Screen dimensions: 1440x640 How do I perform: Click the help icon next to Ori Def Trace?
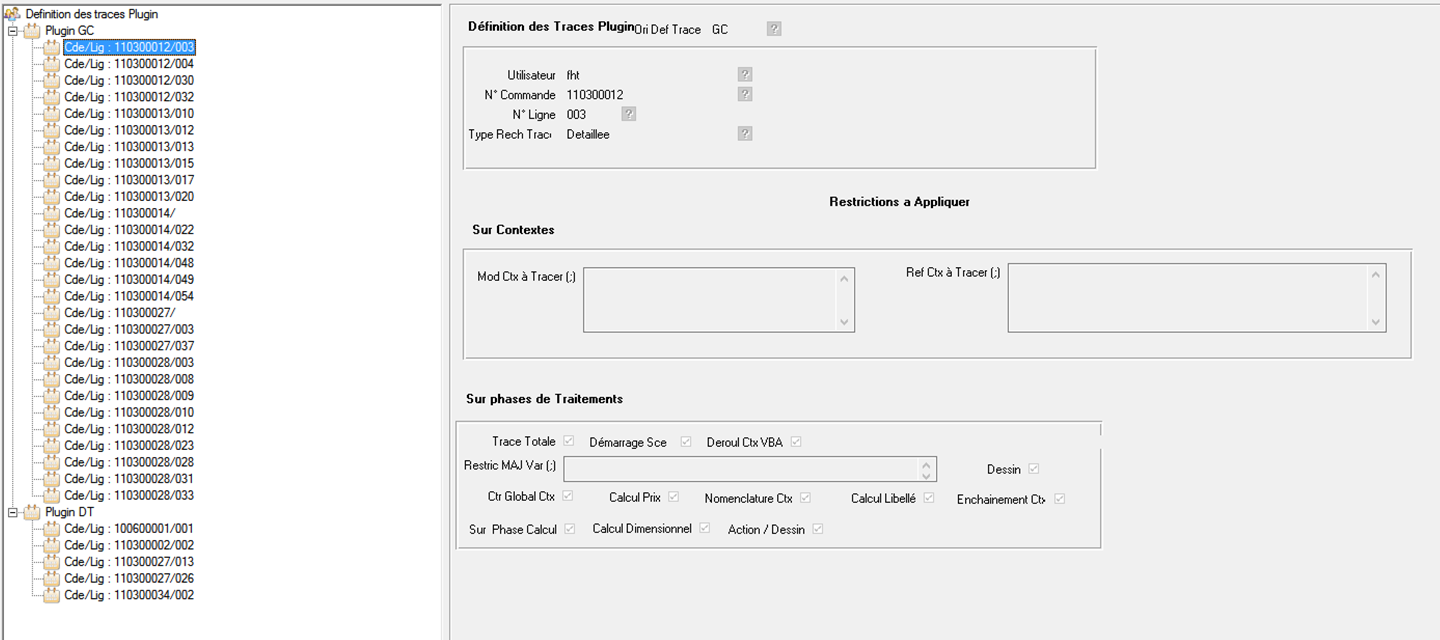click(774, 29)
